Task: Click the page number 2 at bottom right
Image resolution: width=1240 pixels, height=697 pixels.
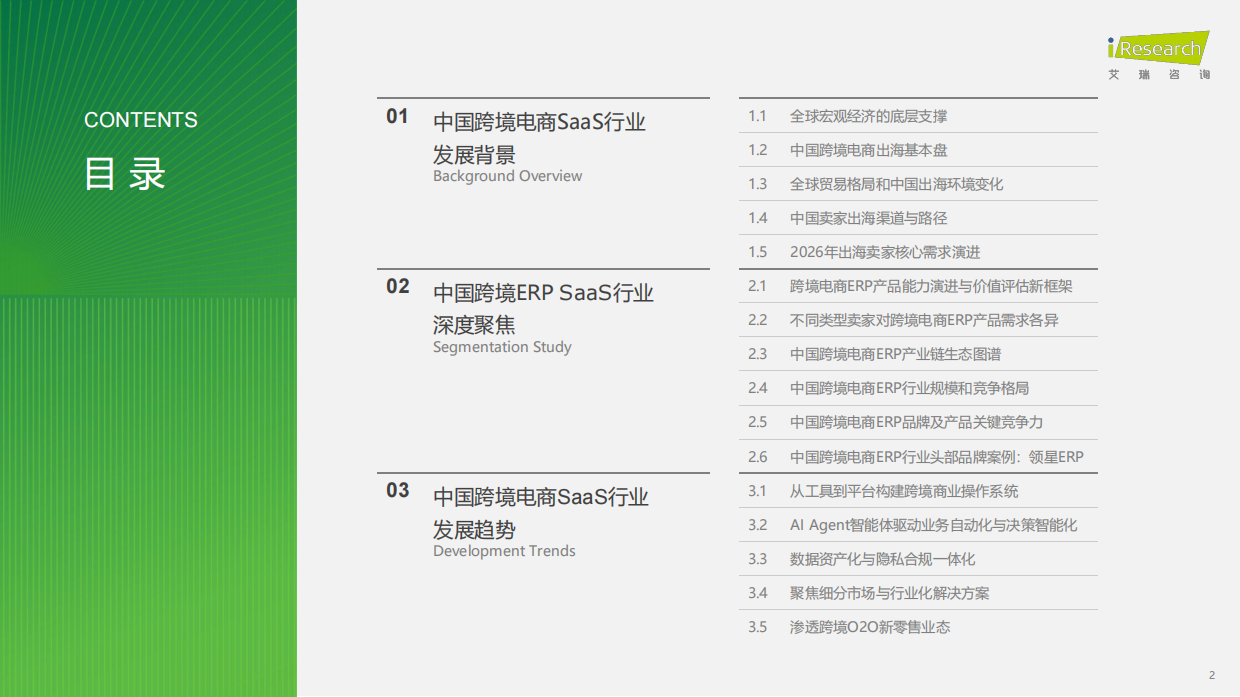Action: pos(1212,675)
